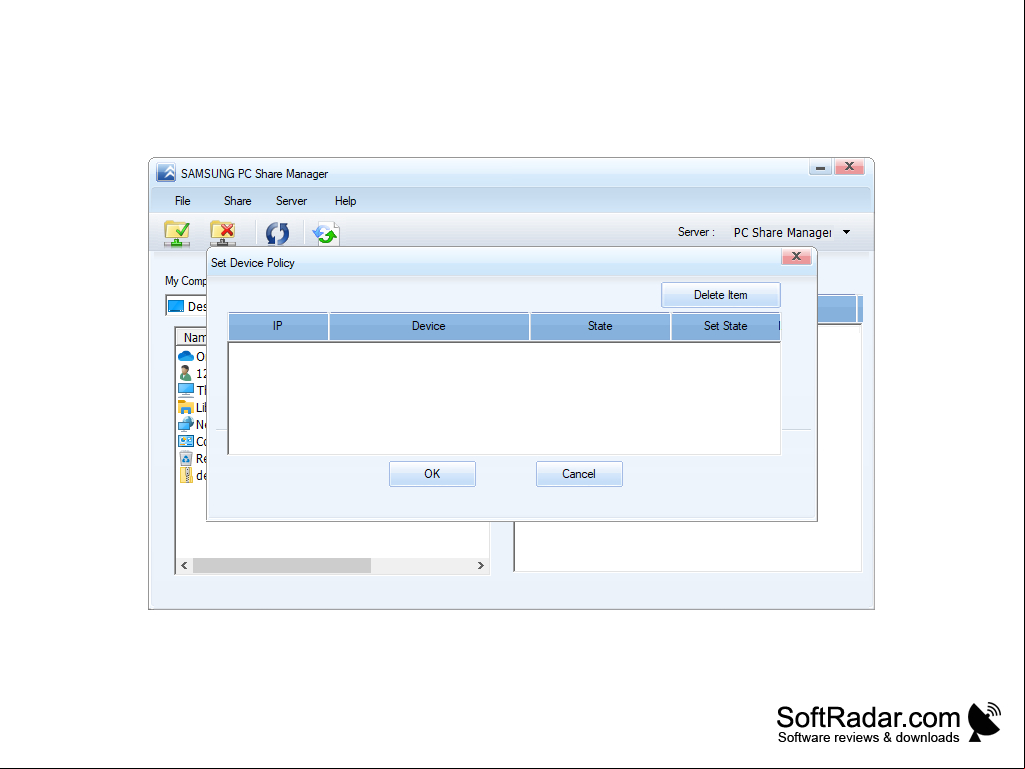Click the left scroll arrow in file list

(x=184, y=565)
